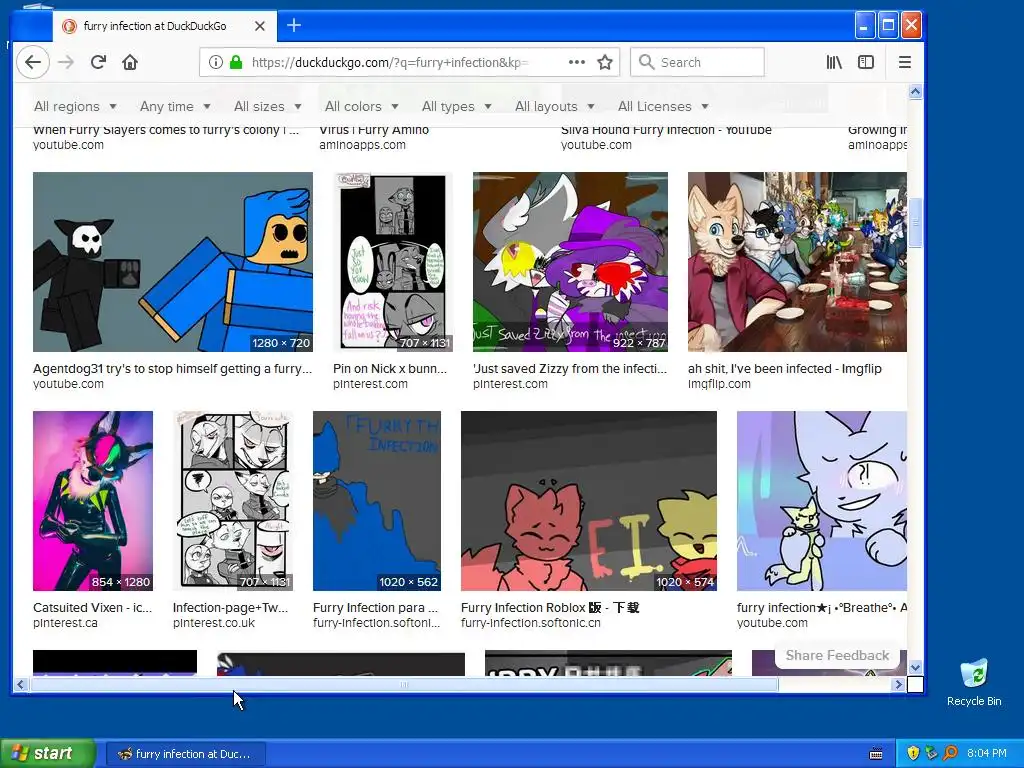Open the Agentdog31 blue Roblox character image
This screenshot has width=1024, height=768.
point(172,262)
